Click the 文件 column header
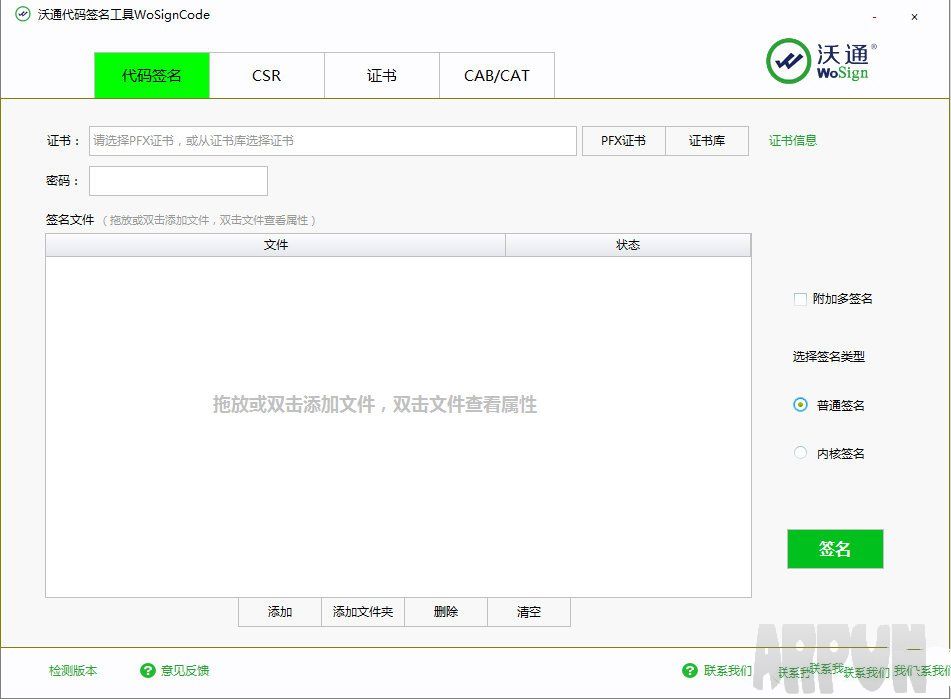The height and width of the screenshot is (699, 951). (x=275, y=245)
